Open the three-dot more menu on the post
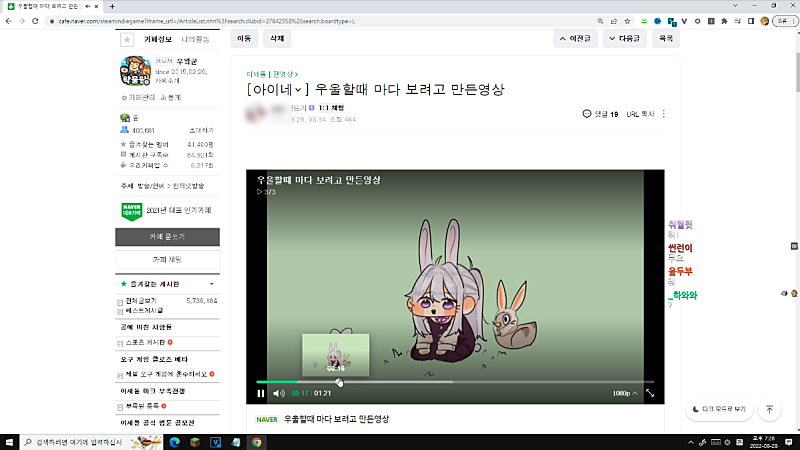 664,114
